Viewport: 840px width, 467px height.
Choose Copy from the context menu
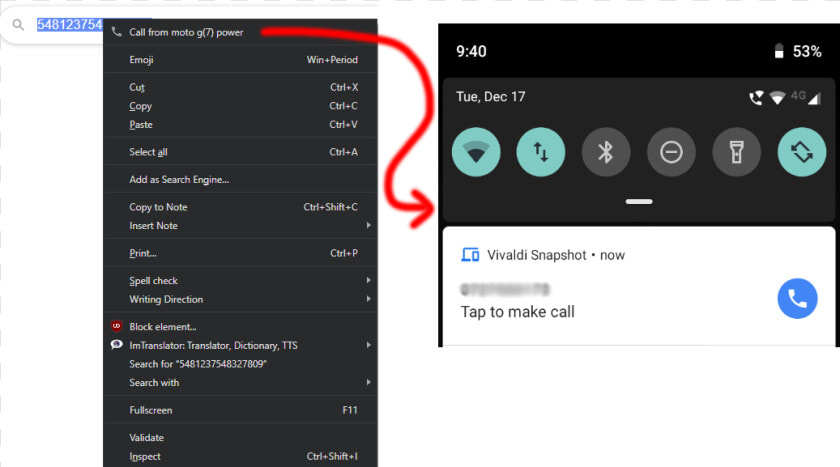coord(240,106)
